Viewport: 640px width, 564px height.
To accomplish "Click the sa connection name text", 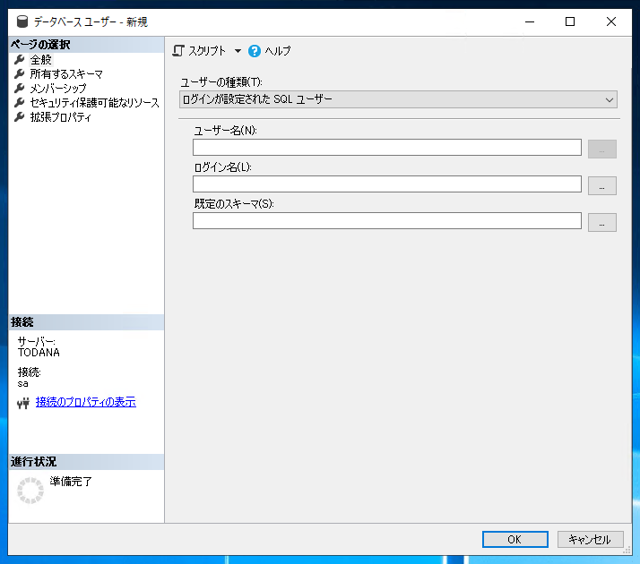I will (x=23, y=384).
